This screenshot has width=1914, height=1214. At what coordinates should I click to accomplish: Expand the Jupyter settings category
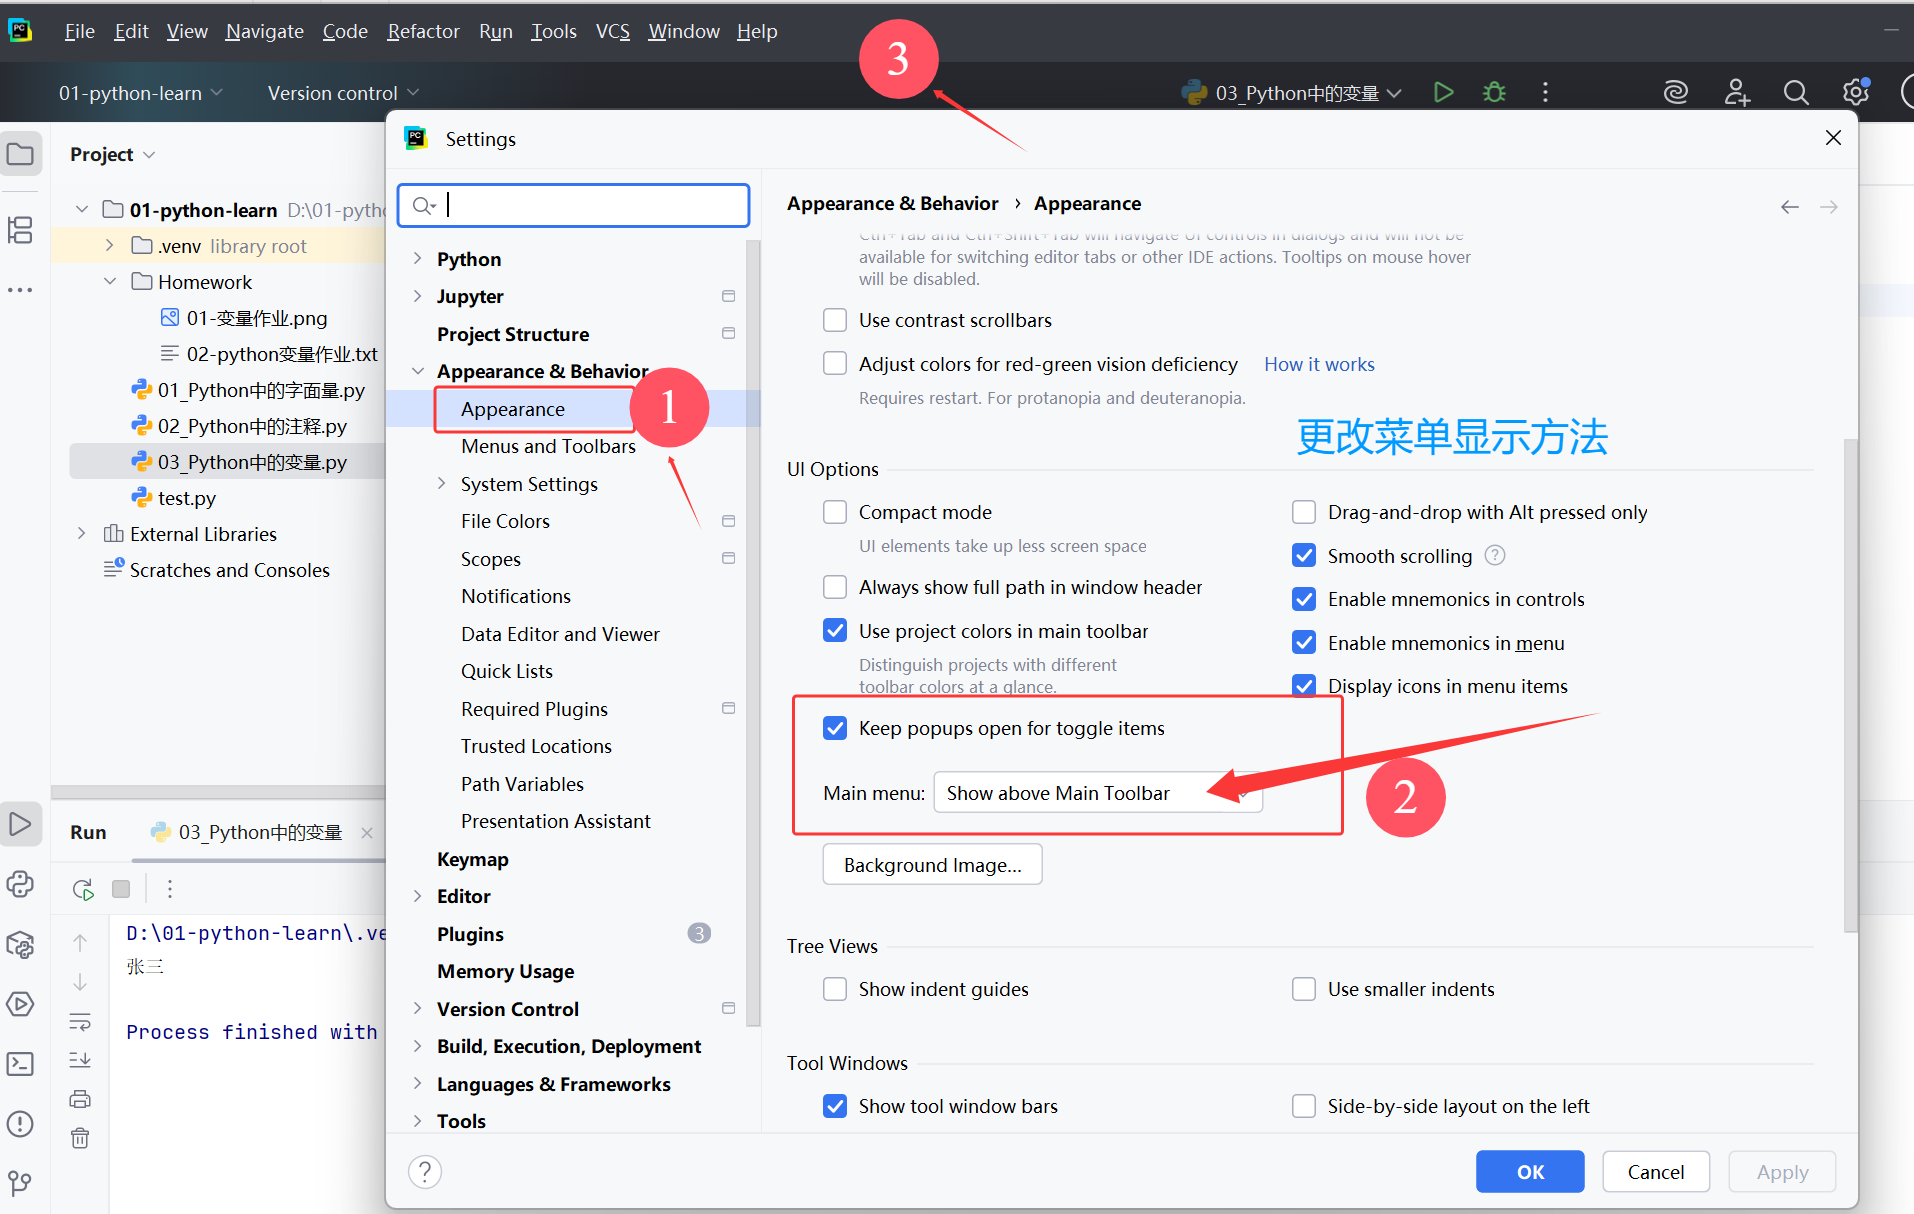pos(418,296)
